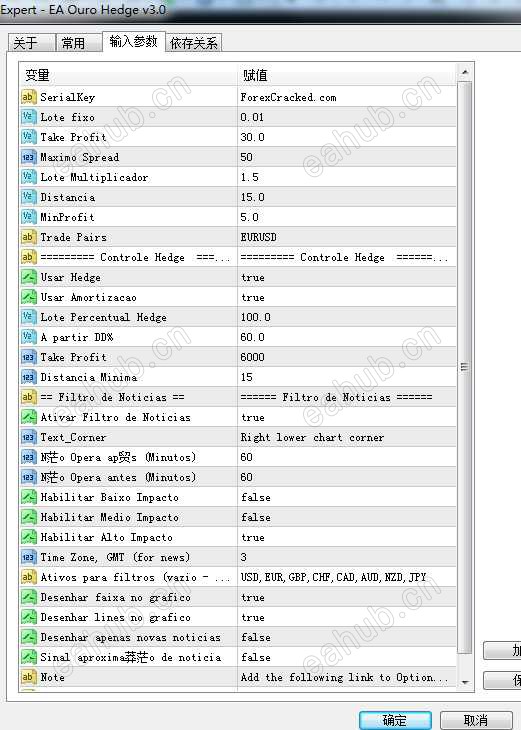Click the Ativos para filtros icon
Screen dimensions: 521x730
[28, 577]
